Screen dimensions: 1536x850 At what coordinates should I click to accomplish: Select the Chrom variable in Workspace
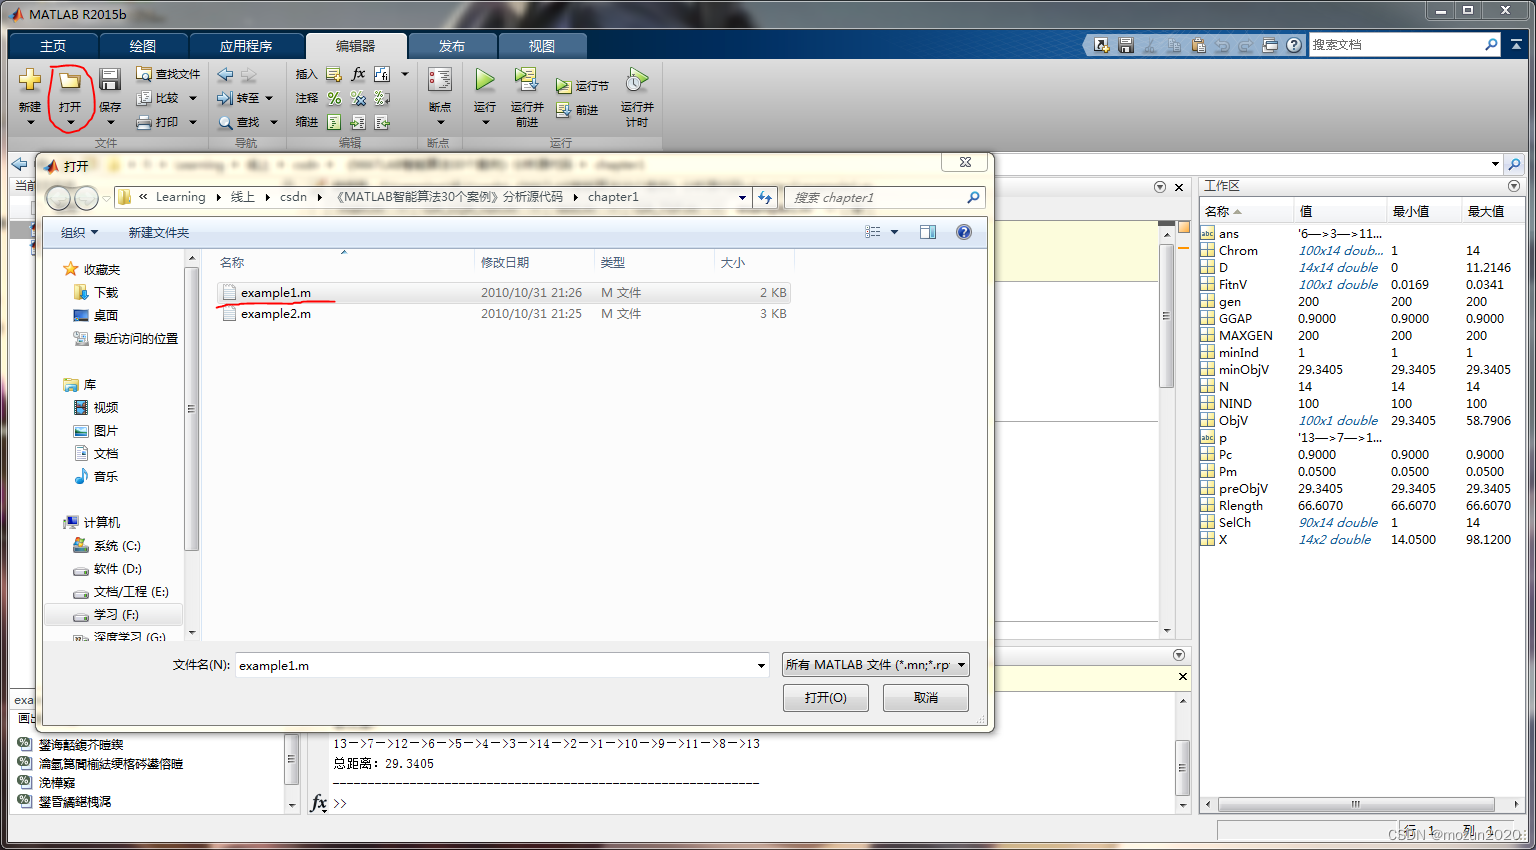[x=1238, y=251]
